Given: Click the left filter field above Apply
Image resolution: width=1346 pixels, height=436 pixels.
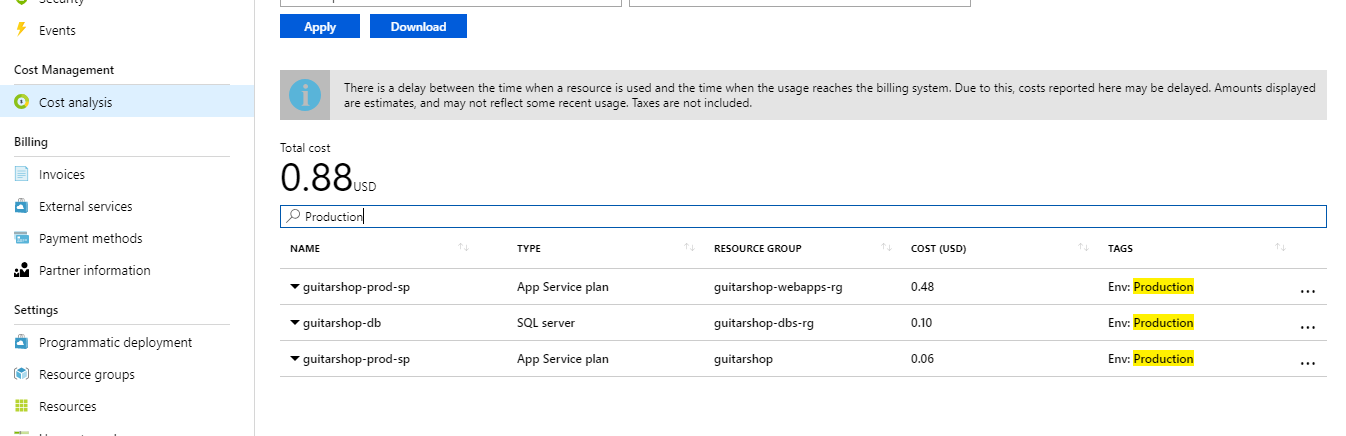Looking at the screenshot, I should [x=451, y=3].
